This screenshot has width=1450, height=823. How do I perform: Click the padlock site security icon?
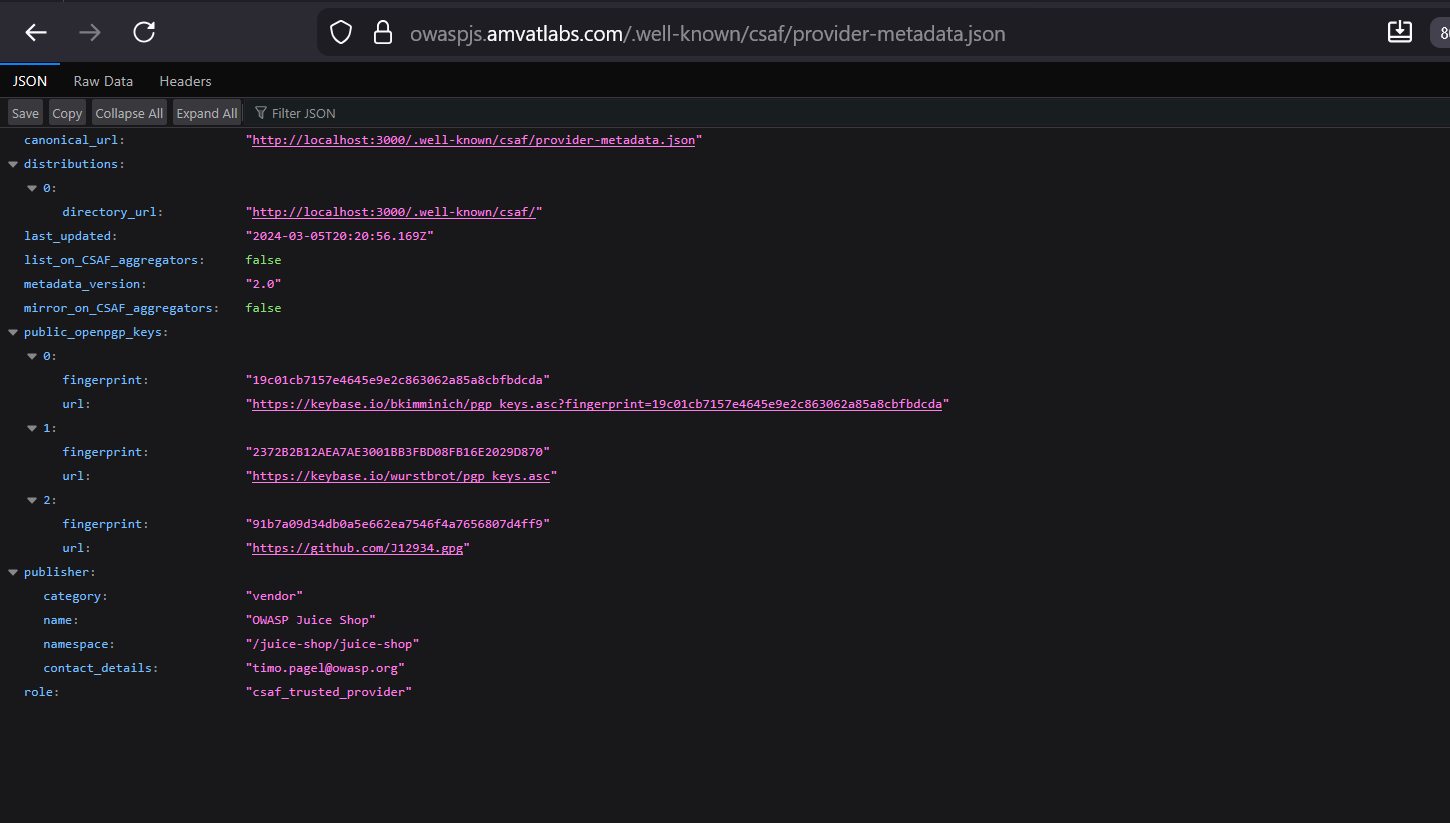(382, 33)
